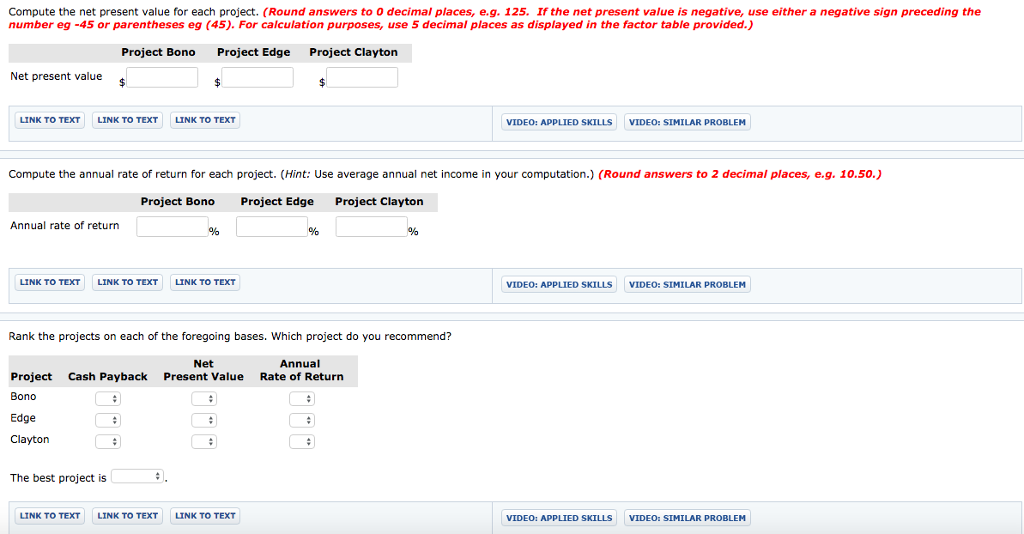This screenshot has width=1024, height=534.
Task: Expand Clayton's Net Present Value rank dropdown
Action: pyautogui.click(x=204, y=441)
